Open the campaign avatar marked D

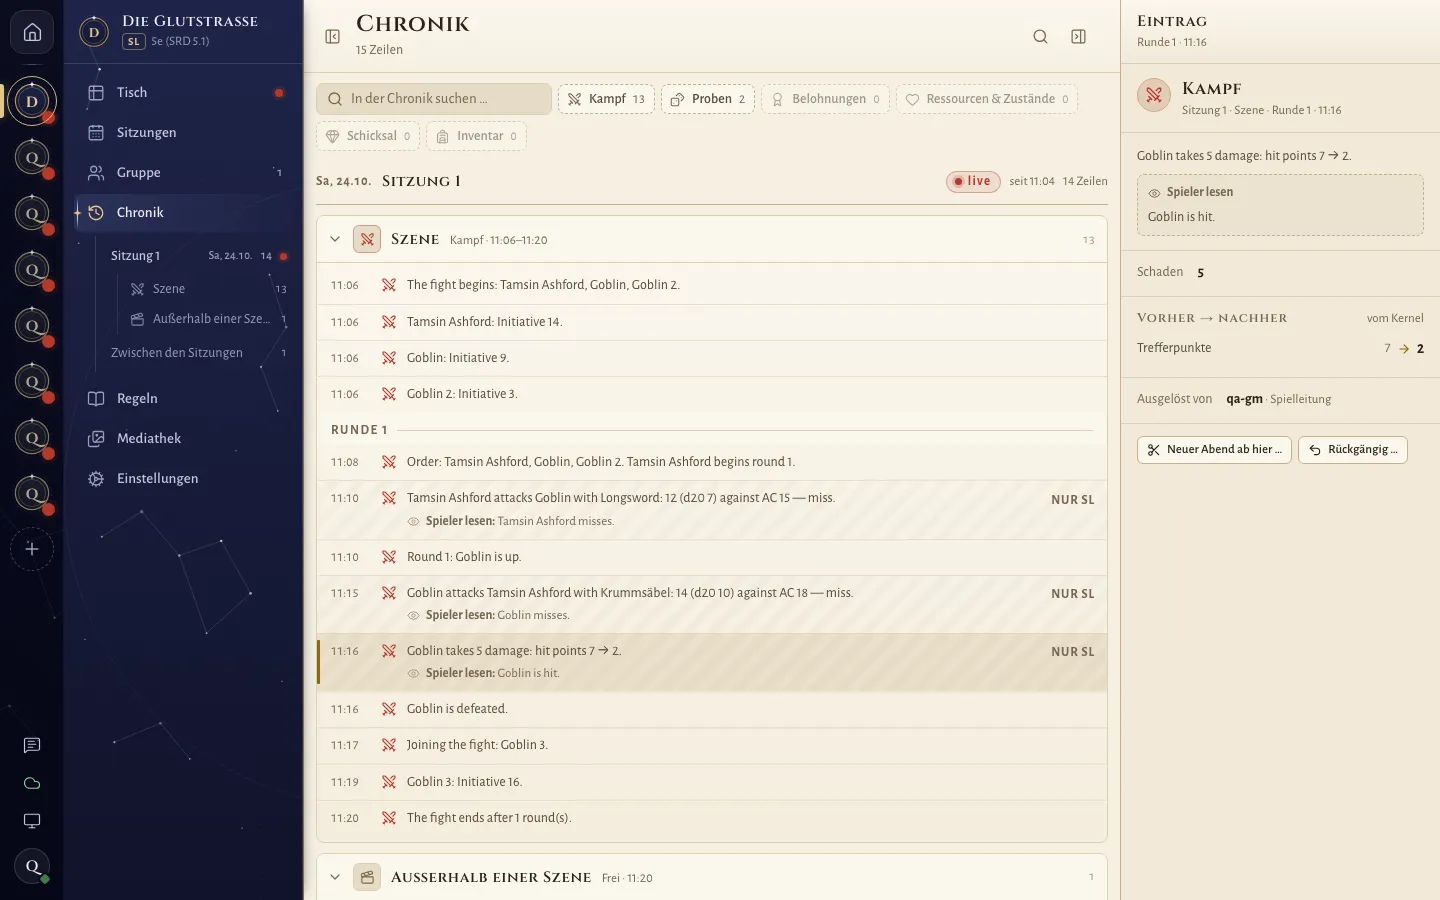pos(32,101)
